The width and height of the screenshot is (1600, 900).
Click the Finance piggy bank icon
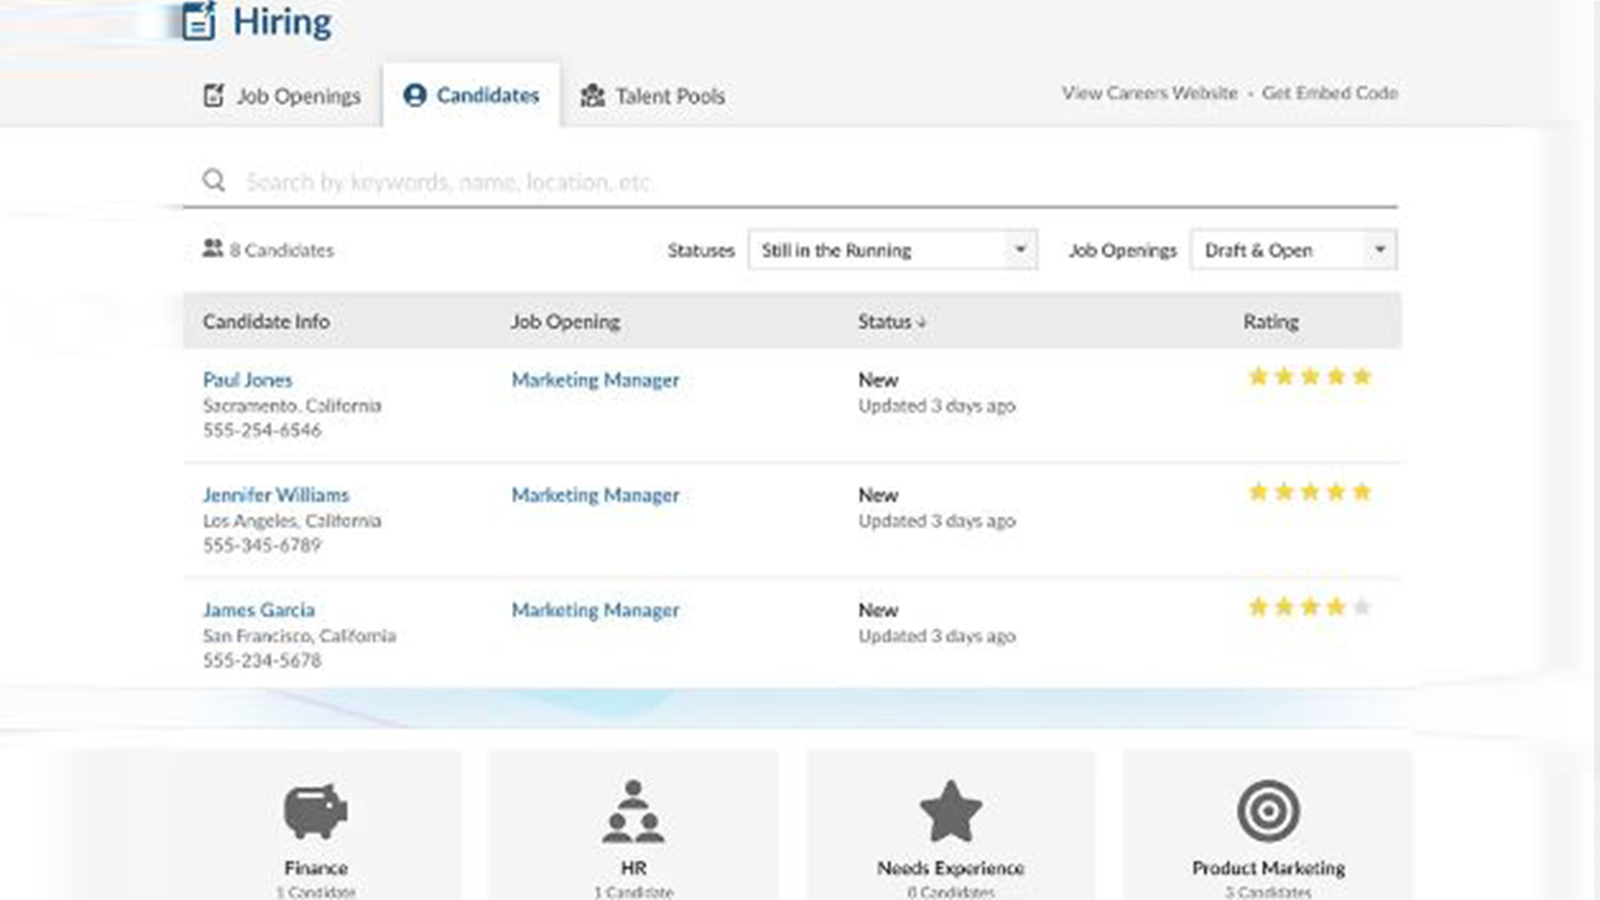(315, 810)
